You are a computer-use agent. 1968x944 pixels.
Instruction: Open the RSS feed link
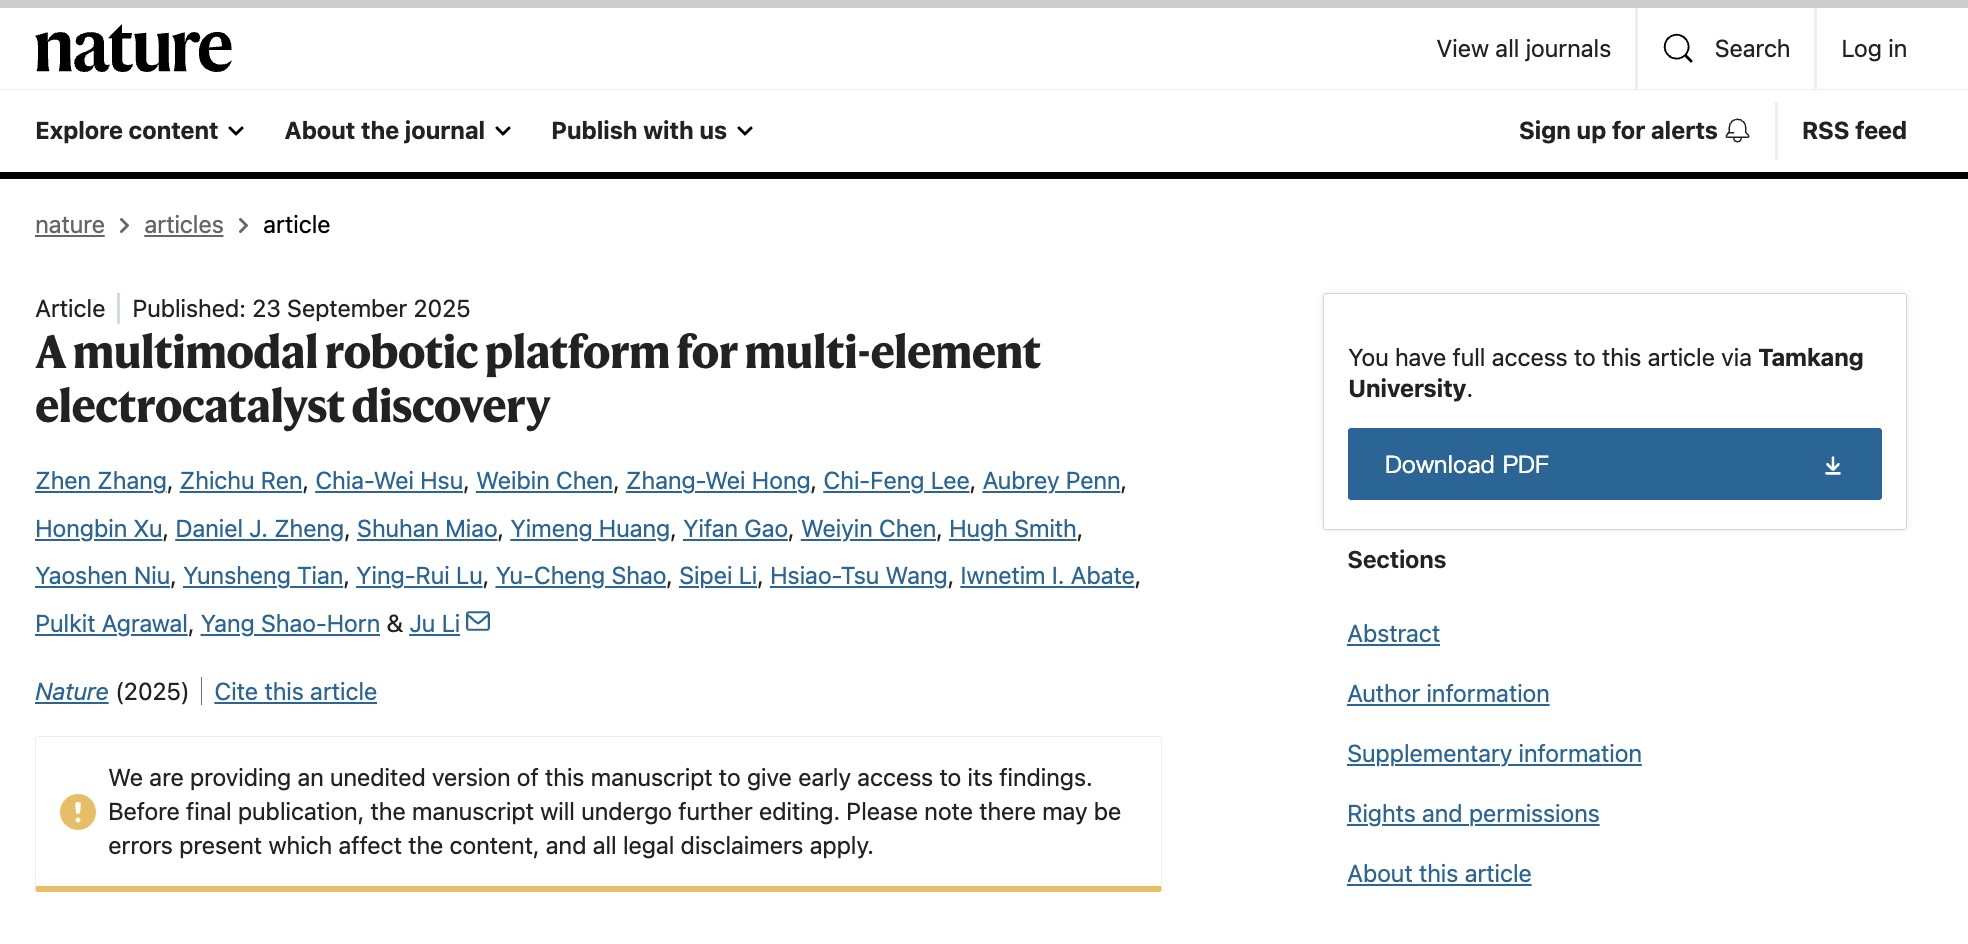[x=1853, y=131]
